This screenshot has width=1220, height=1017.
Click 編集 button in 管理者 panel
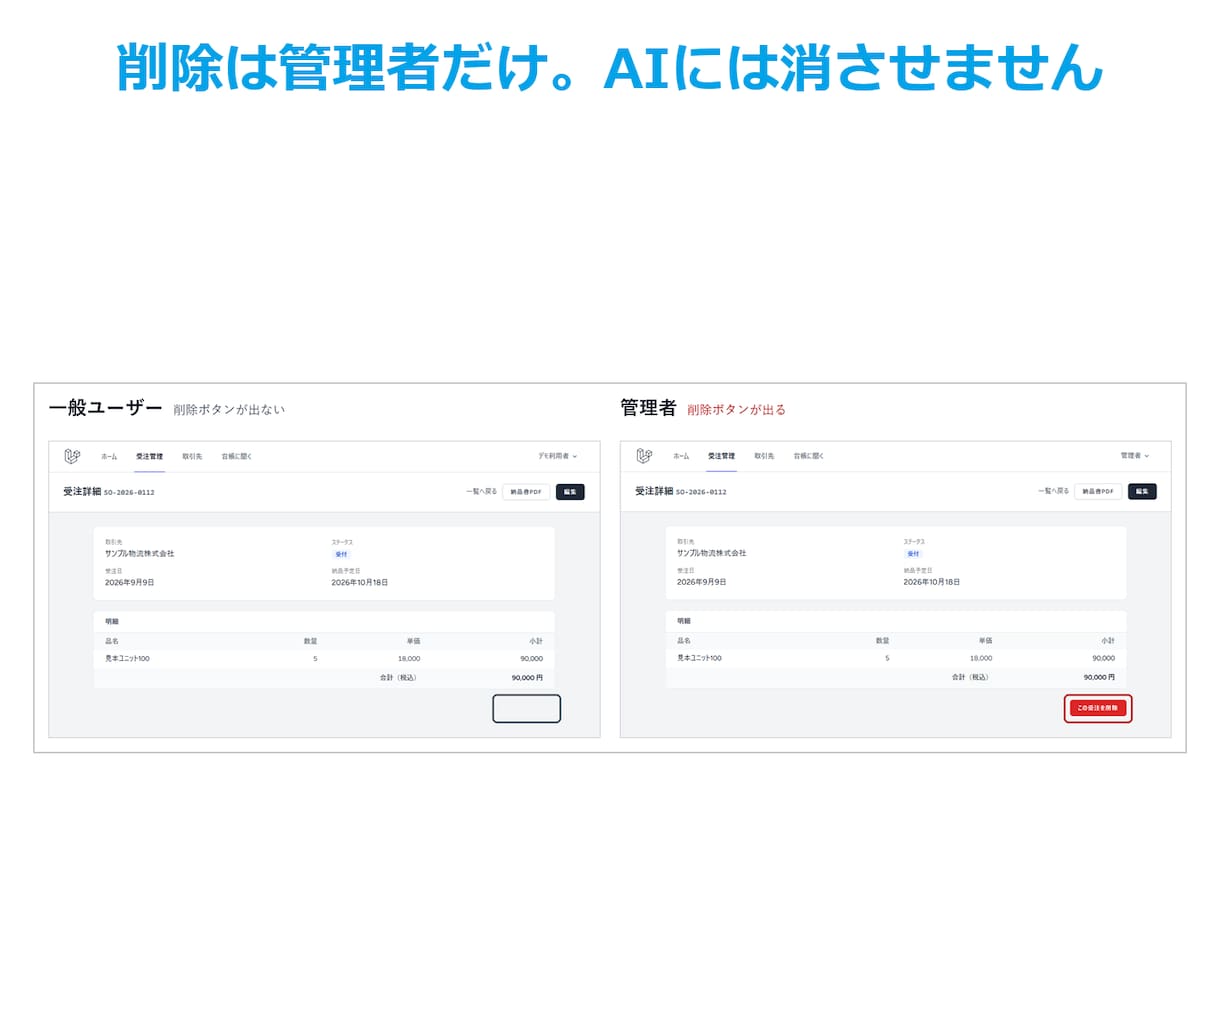pyautogui.click(x=1142, y=491)
